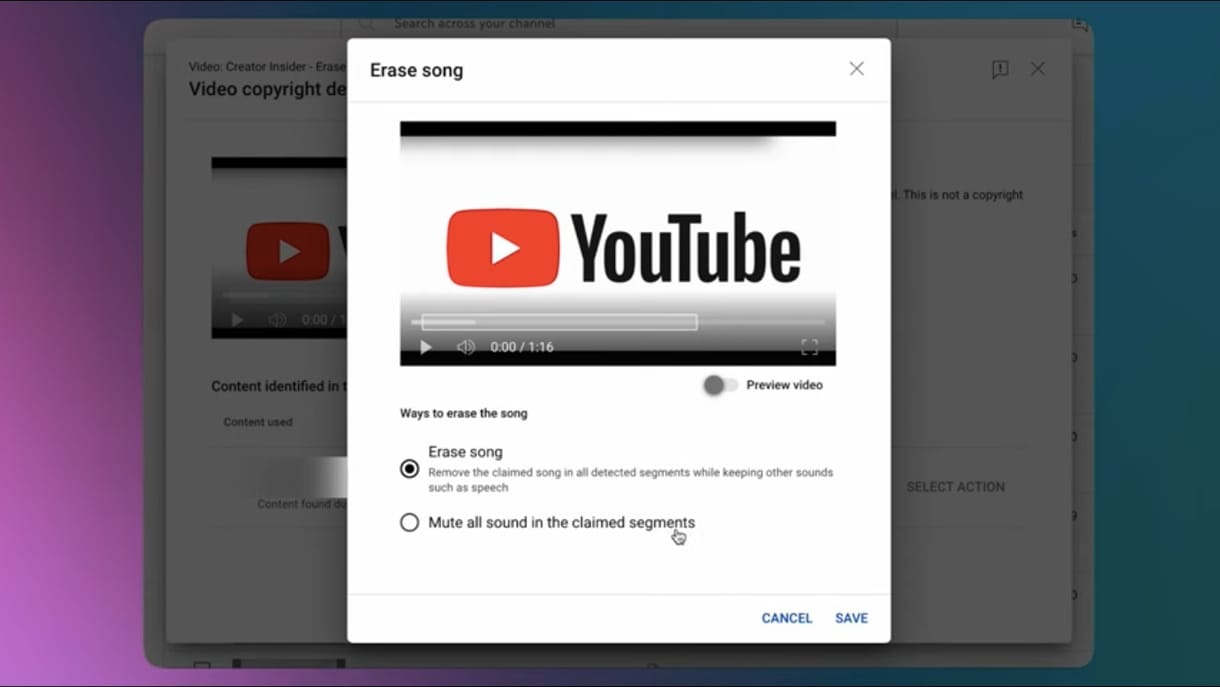Open SELECT ACTION in background window
The height and width of the screenshot is (687, 1220).
(x=955, y=487)
